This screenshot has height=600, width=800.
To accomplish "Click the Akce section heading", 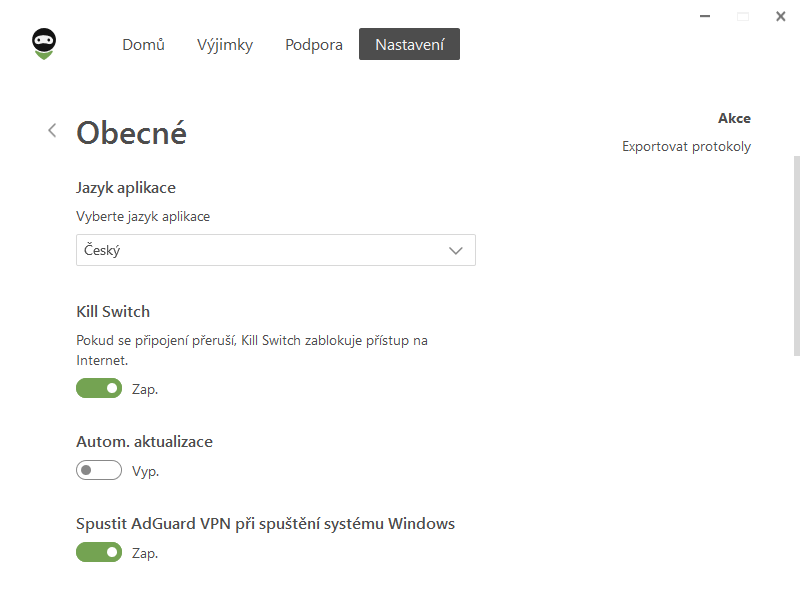I will coord(734,118).
